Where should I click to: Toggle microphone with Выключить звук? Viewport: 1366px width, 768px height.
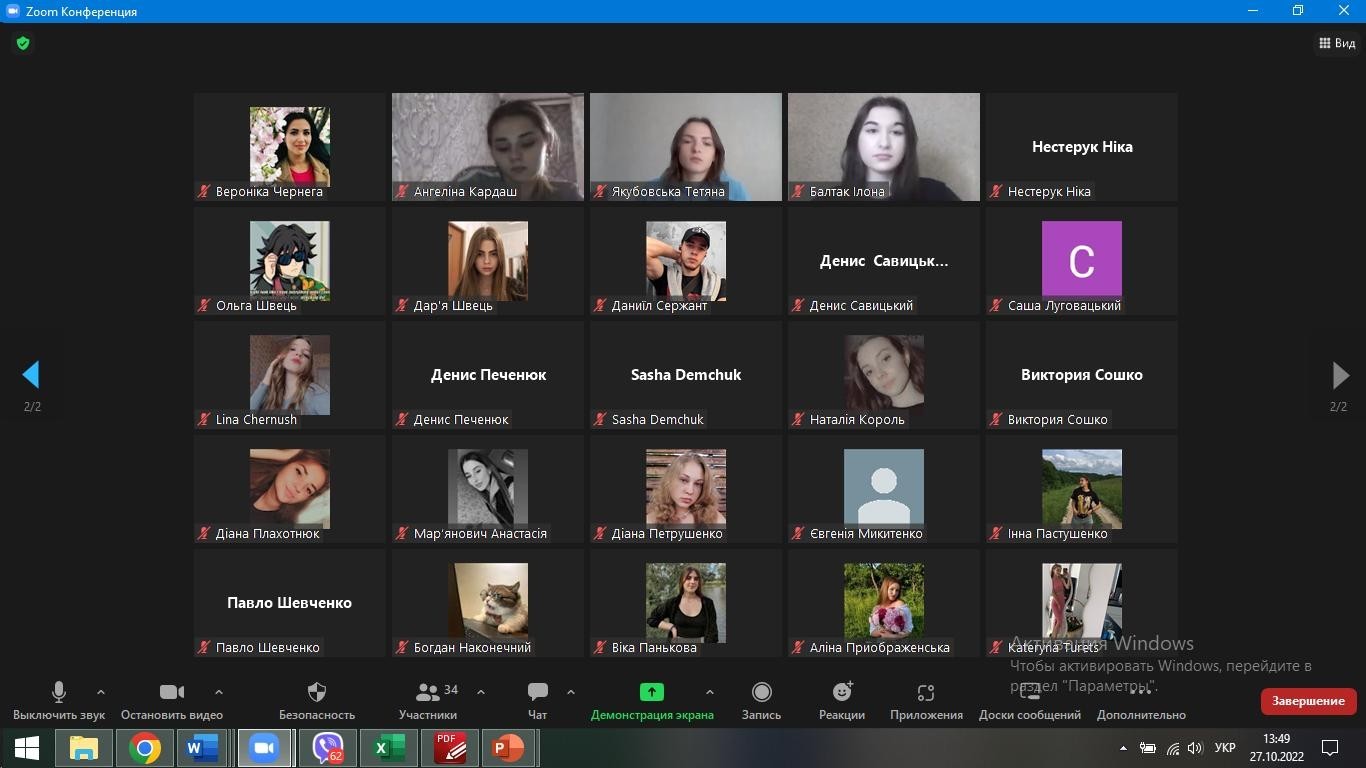click(59, 692)
